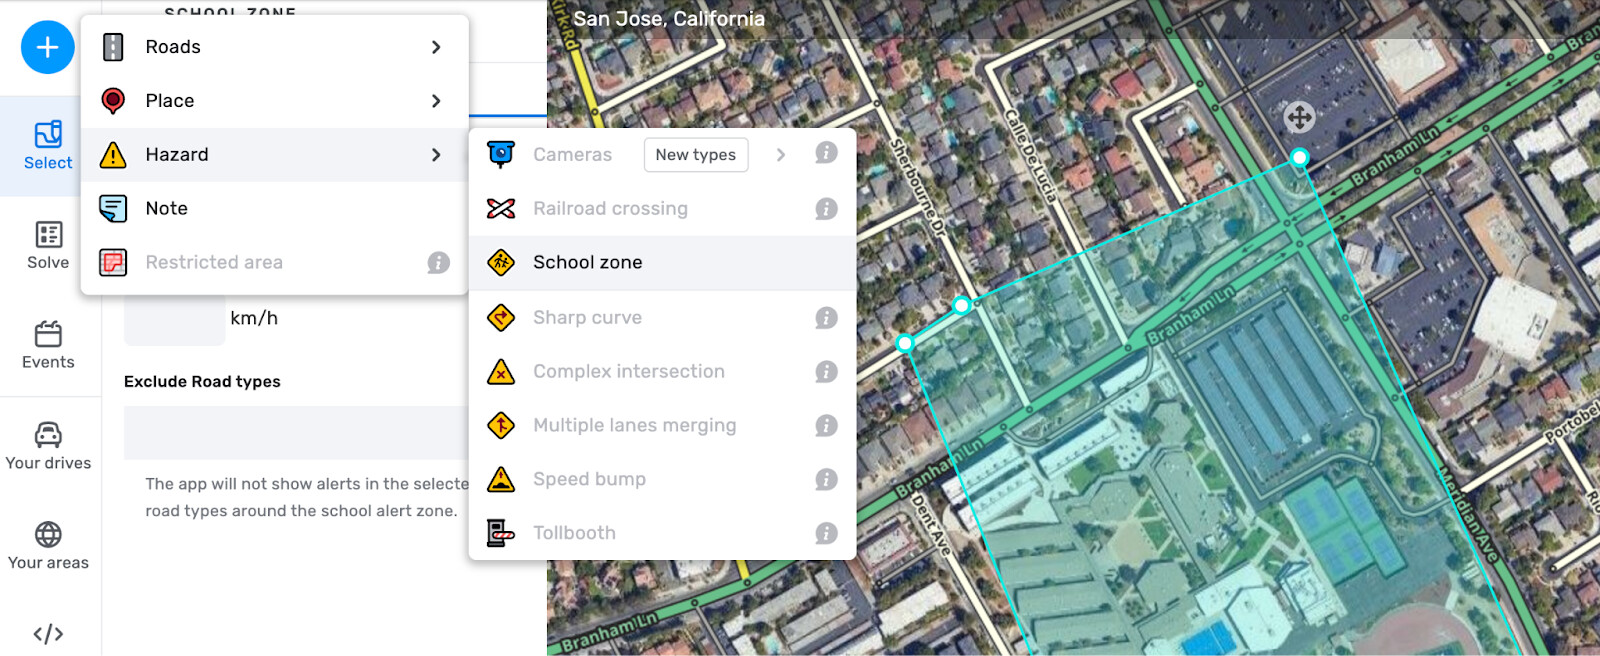The height and width of the screenshot is (656, 1600).
Task: Expand the Cameras submenu chevron
Action: [781, 155]
